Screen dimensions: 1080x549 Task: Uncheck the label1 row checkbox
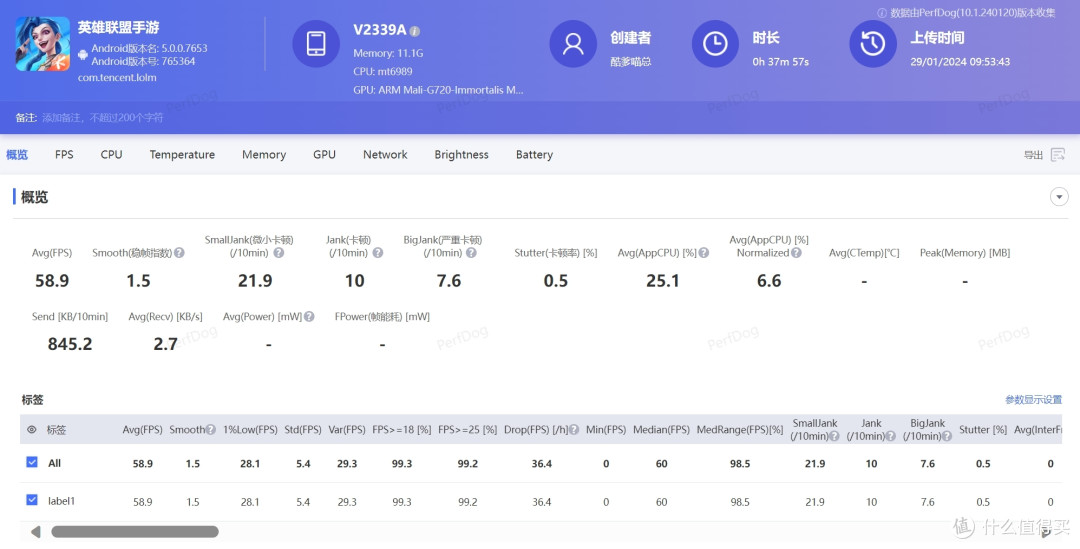tap(32, 500)
